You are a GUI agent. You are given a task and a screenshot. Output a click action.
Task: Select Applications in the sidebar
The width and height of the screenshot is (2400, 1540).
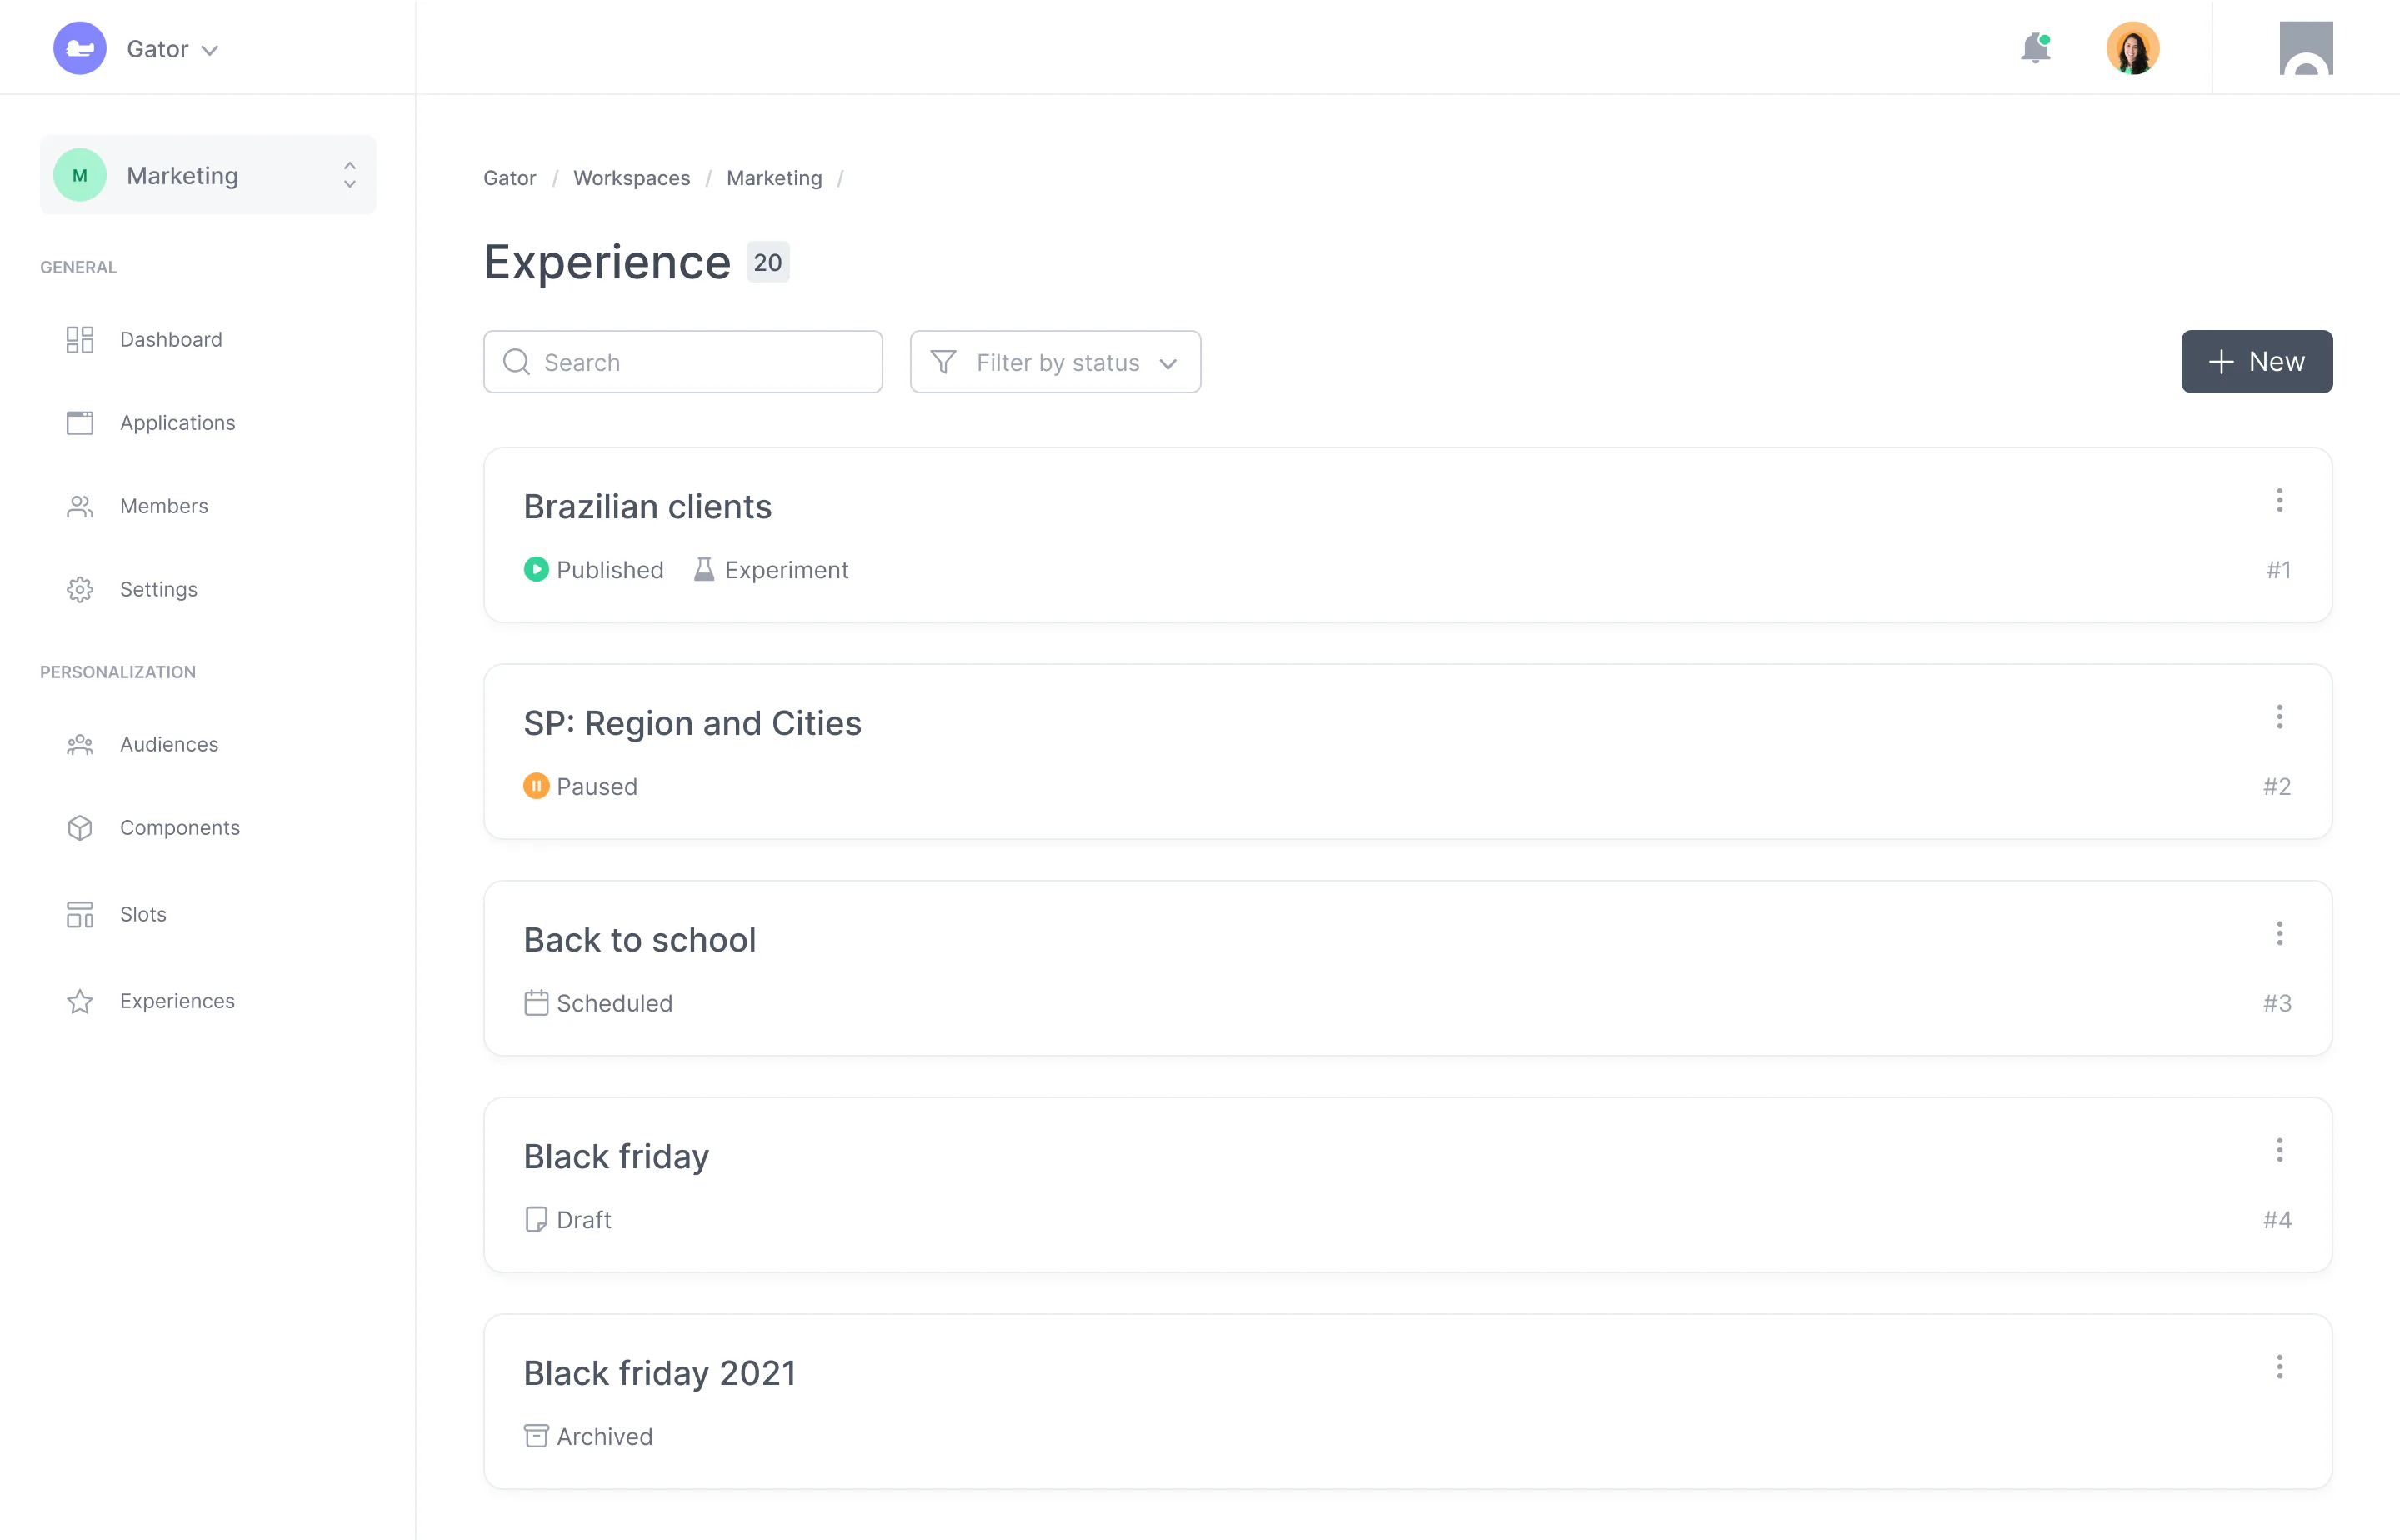pyautogui.click(x=177, y=422)
